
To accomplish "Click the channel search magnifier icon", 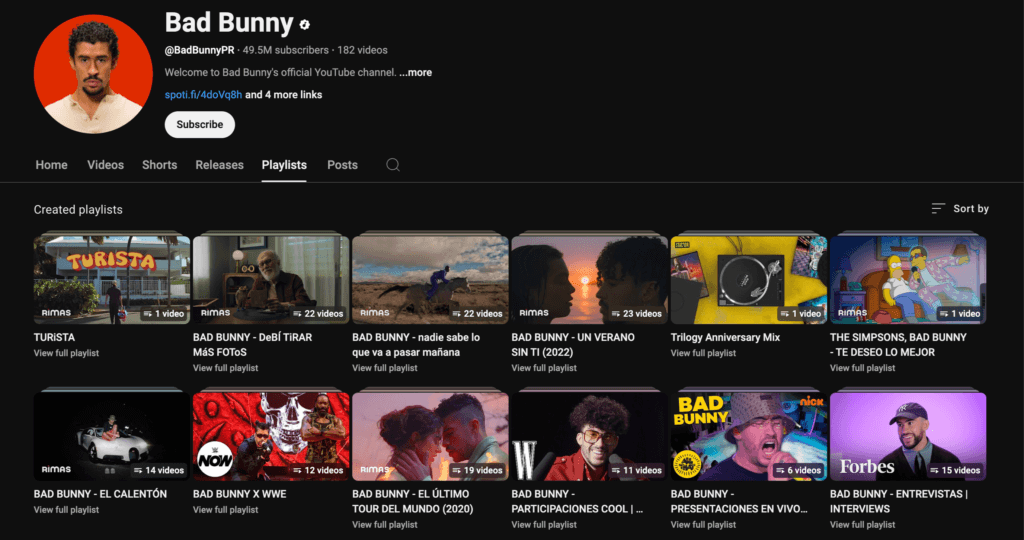I will click(393, 165).
